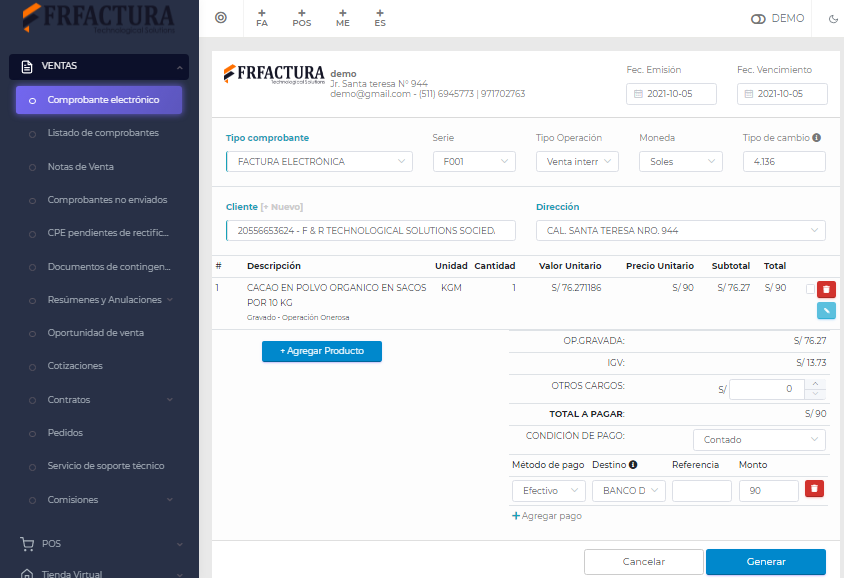Toggle the DEMO switch
Image resolution: width=844 pixels, height=578 pixels.
[x=758, y=19]
